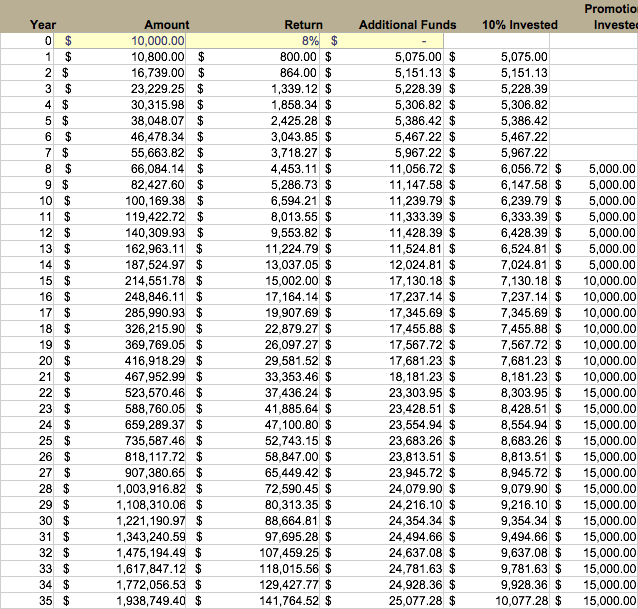The width and height of the screenshot is (638, 609).
Task: Select the amount cell 907,380.65
Action: (x=120, y=473)
